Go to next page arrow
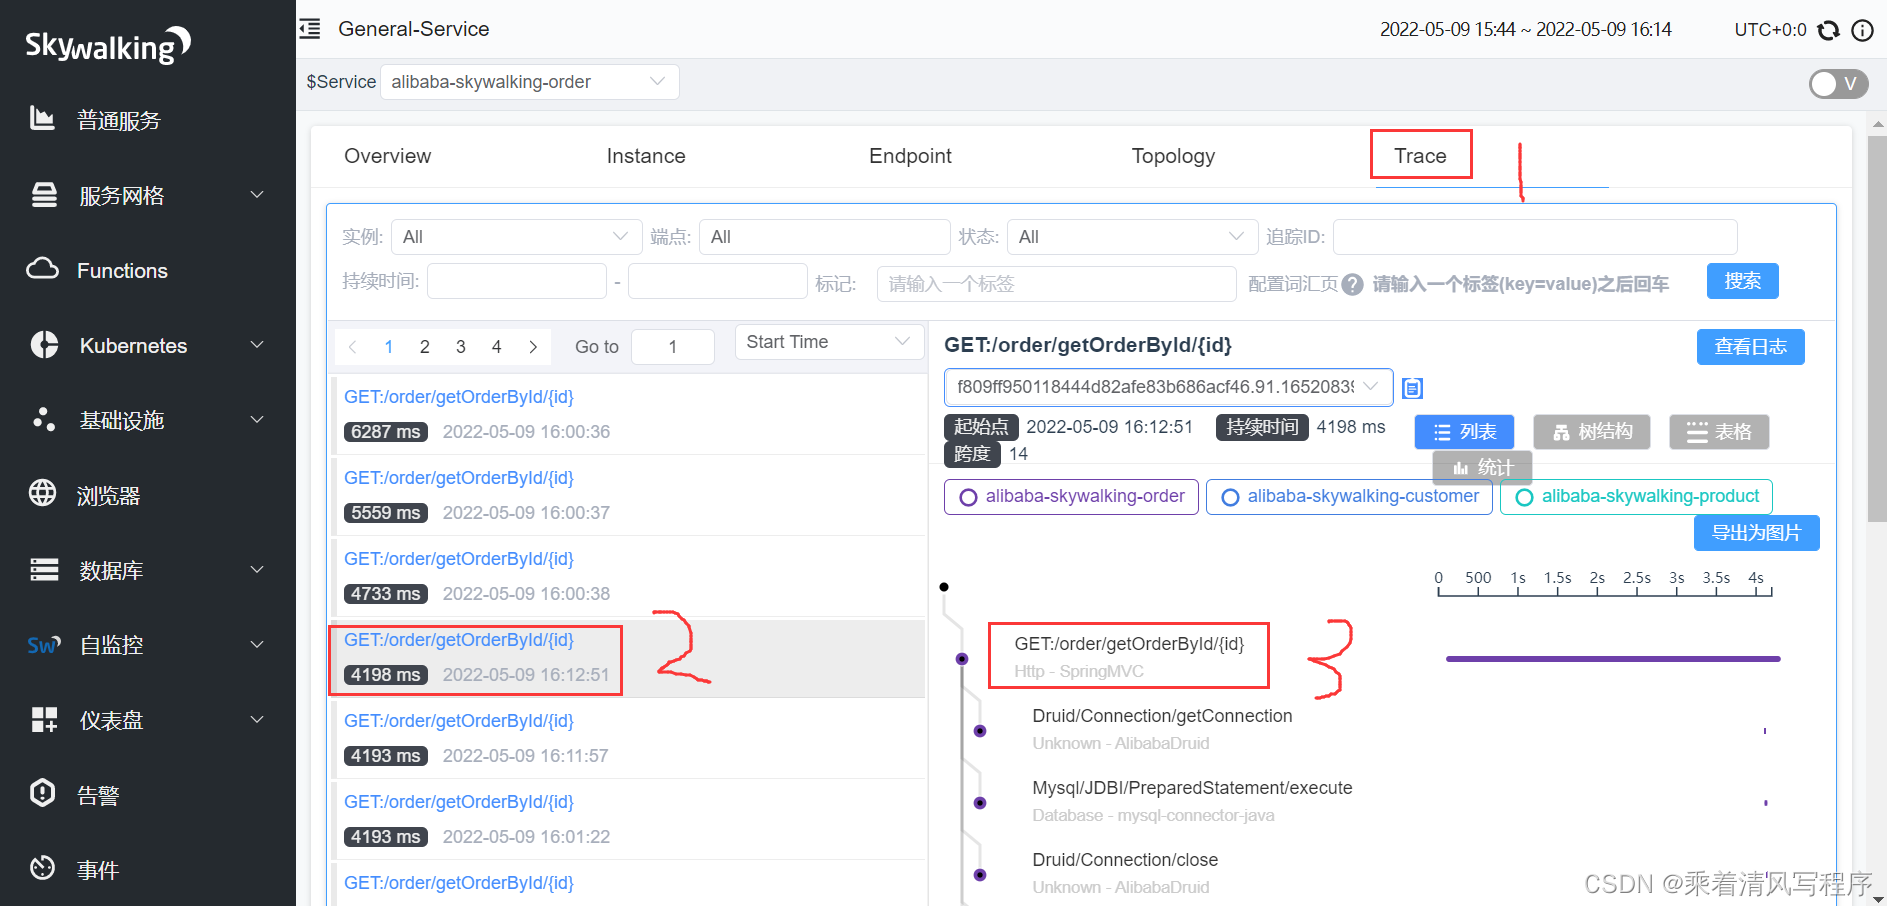This screenshot has height=906, width=1887. [533, 347]
